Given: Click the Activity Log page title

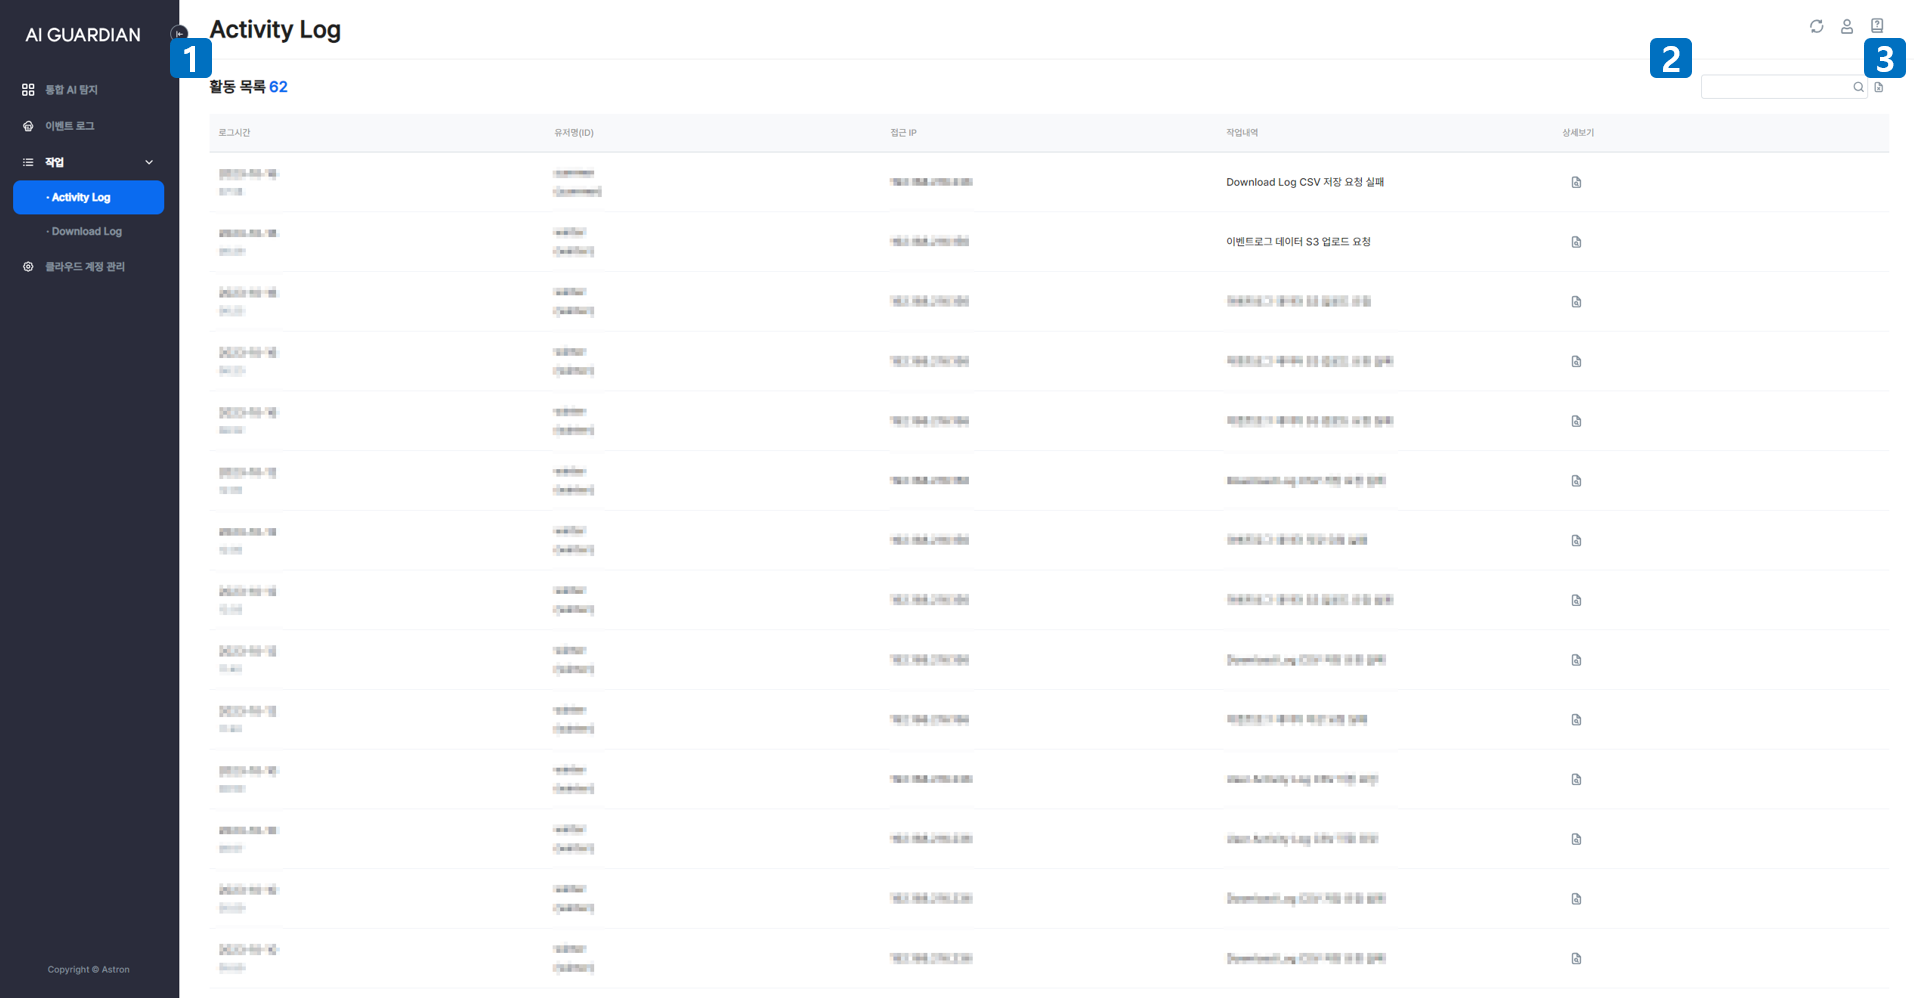Looking at the screenshot, I should (x=275, y=30).
